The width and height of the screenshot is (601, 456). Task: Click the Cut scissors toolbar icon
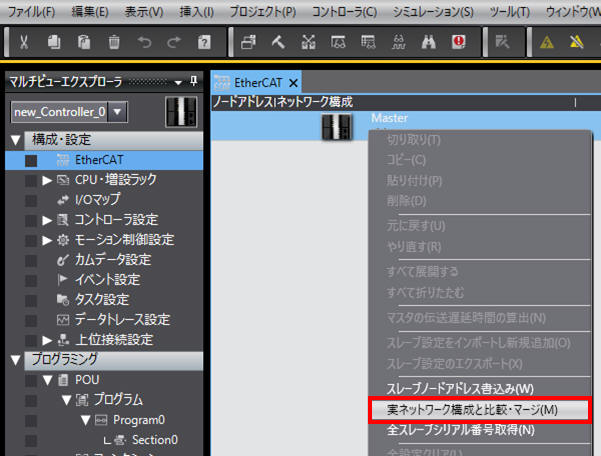pyautogui.click(x=24, y=42)
